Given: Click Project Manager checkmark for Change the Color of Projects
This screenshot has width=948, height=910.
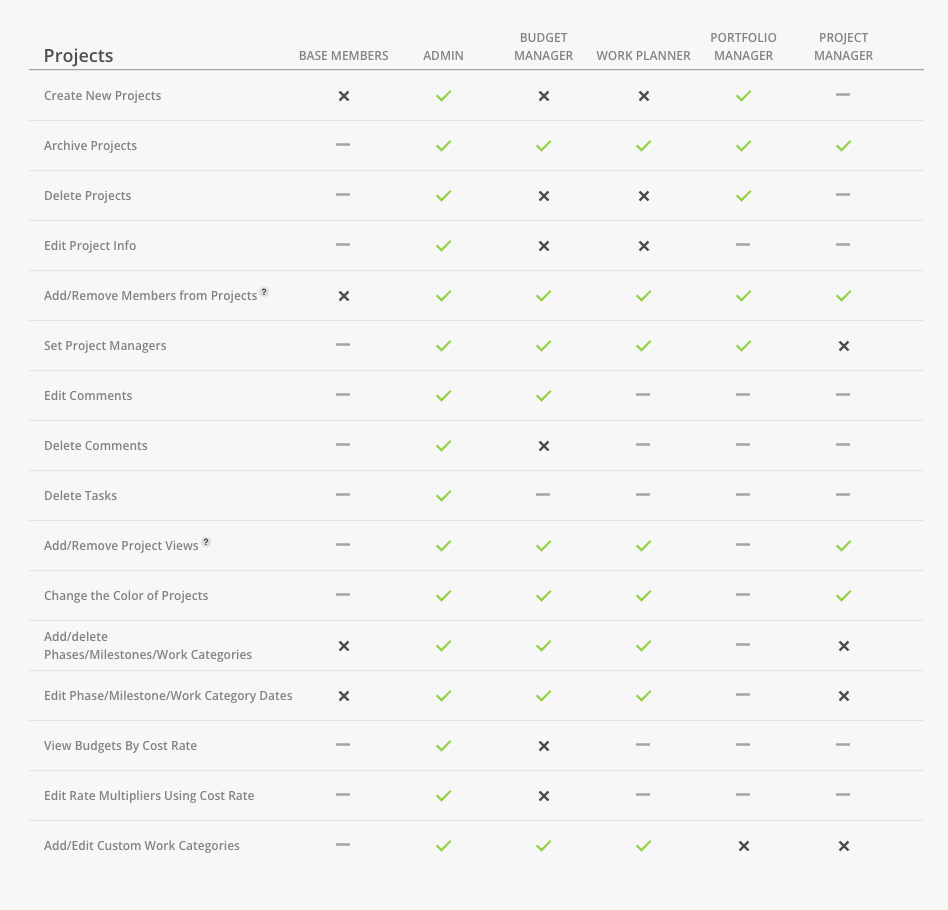Looking at the screenshot, I should coord(843,596).
